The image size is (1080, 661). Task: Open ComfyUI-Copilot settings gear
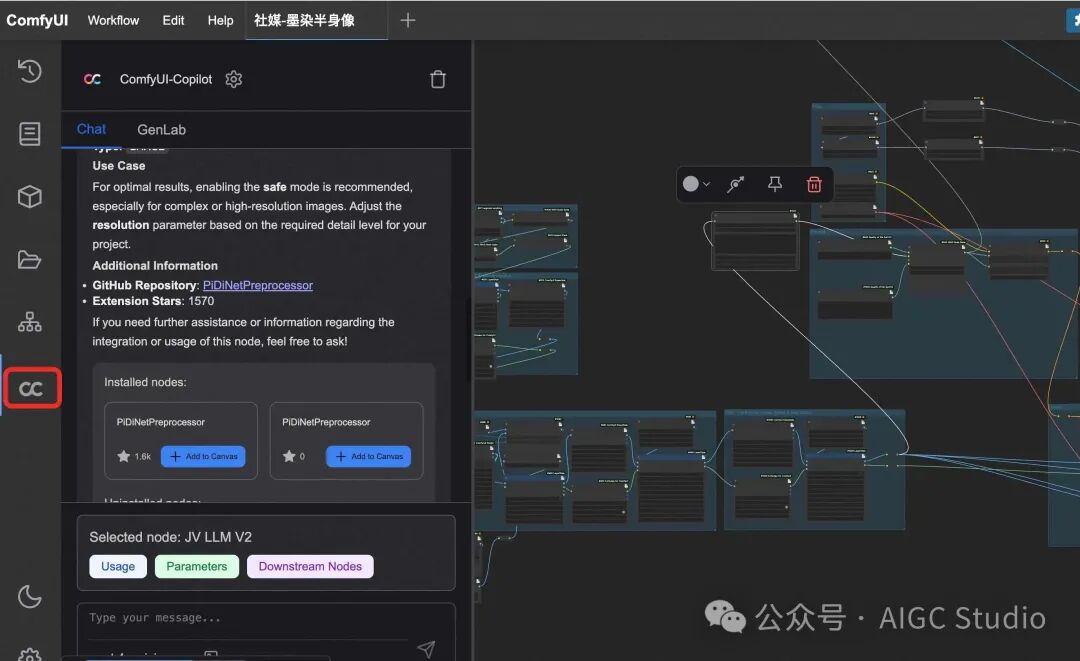(233, 79)
